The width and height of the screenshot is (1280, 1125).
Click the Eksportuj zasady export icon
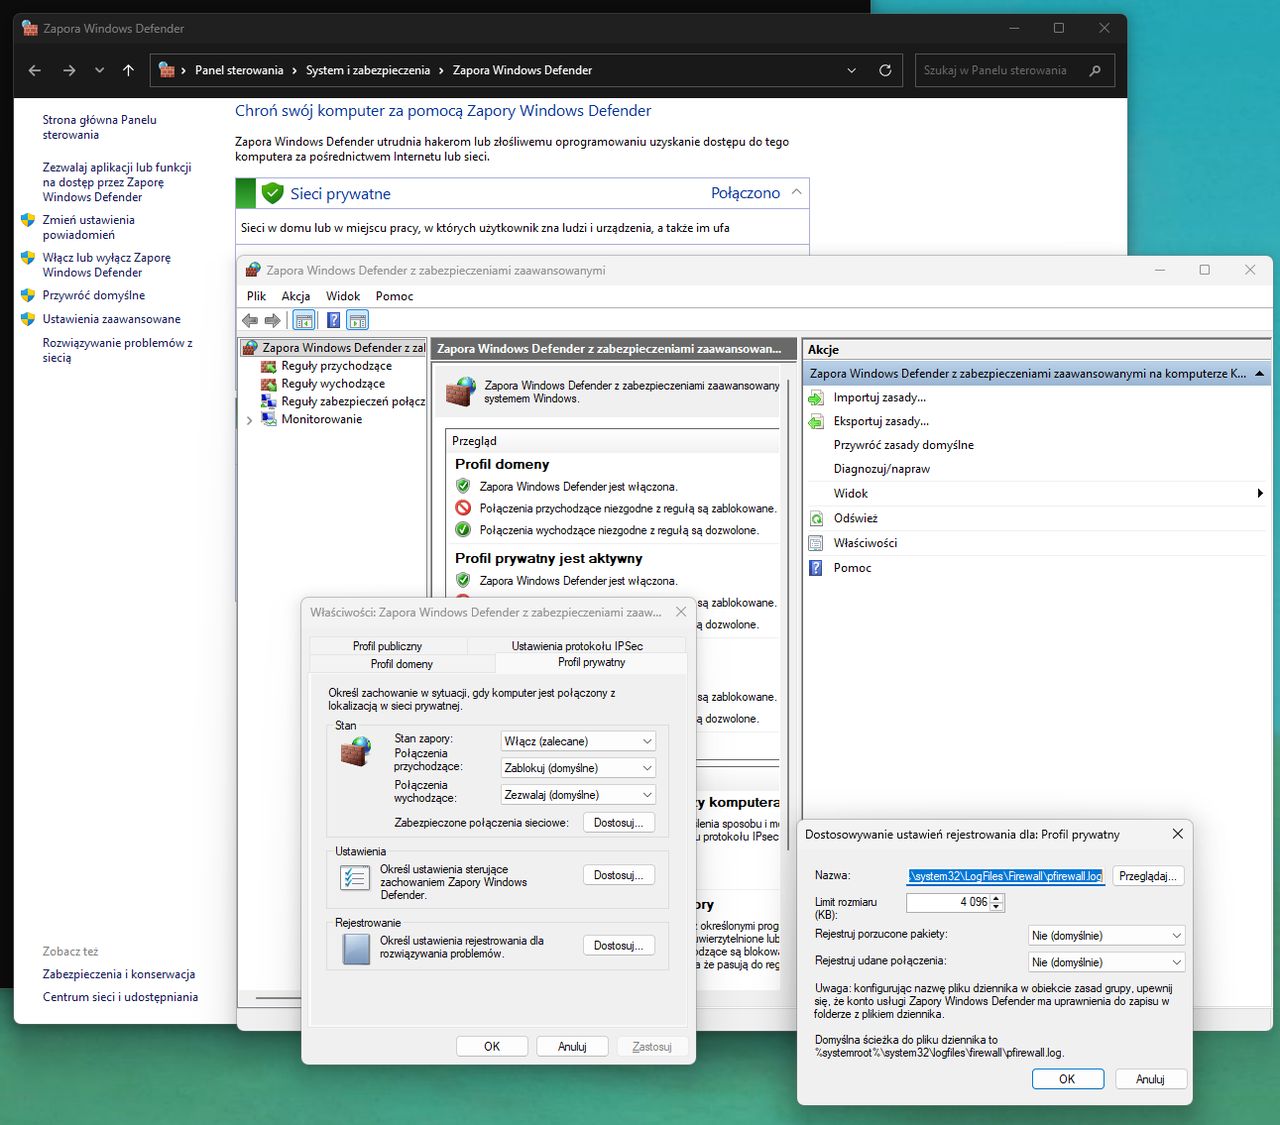pos(815,421)
